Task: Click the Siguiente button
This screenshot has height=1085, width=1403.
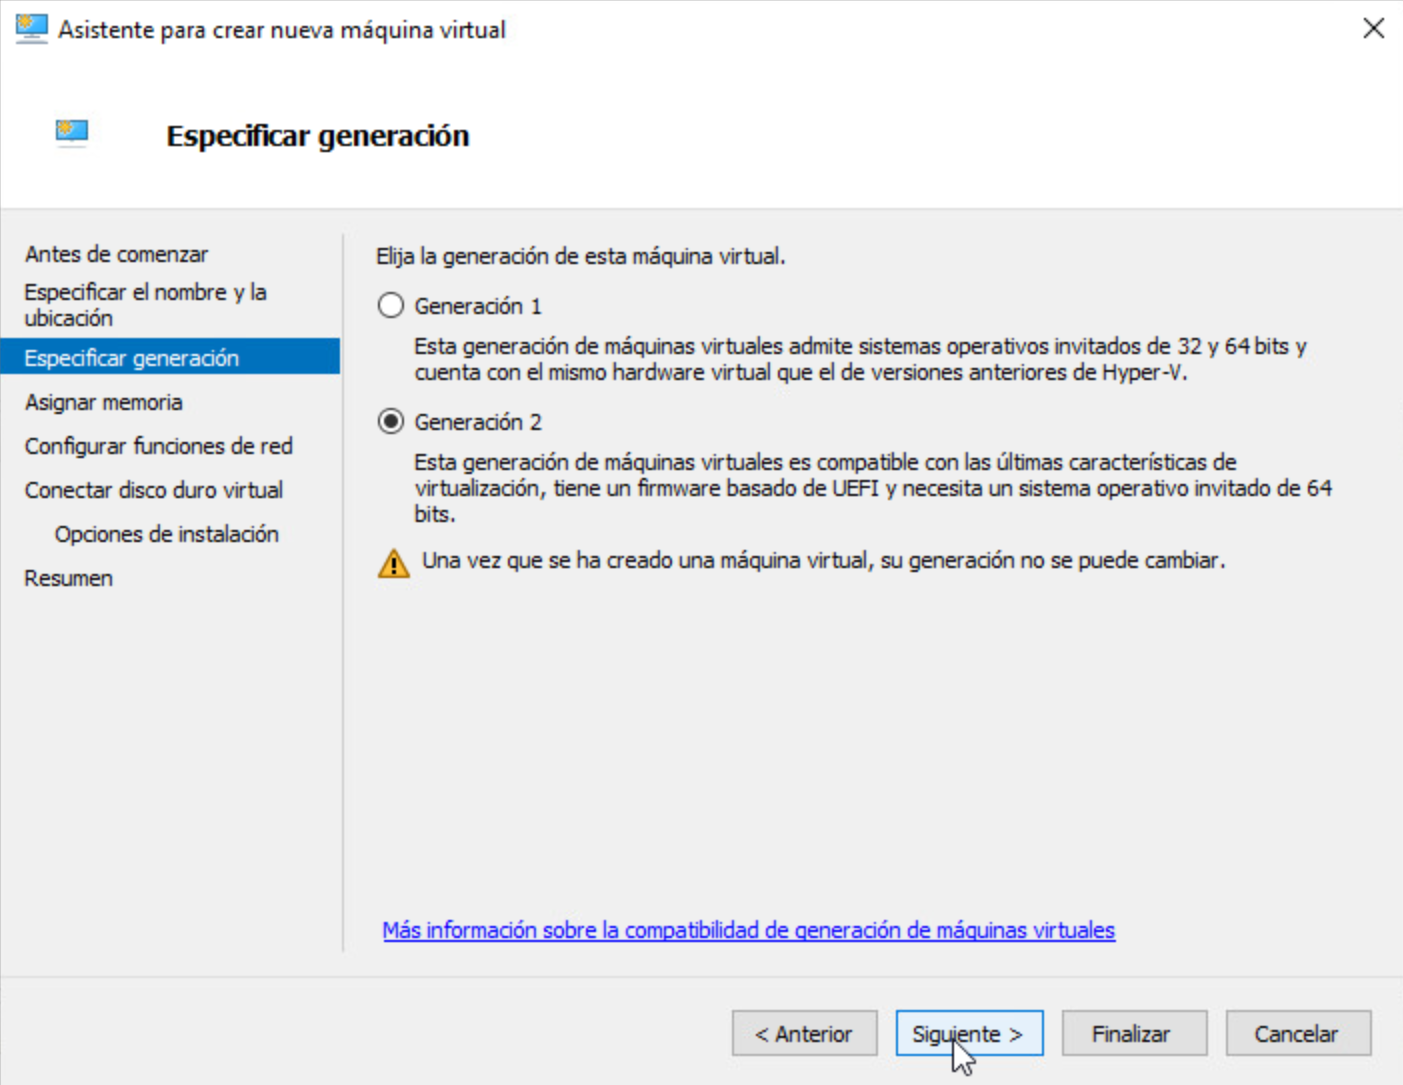Action: [x=967, y=1033]
